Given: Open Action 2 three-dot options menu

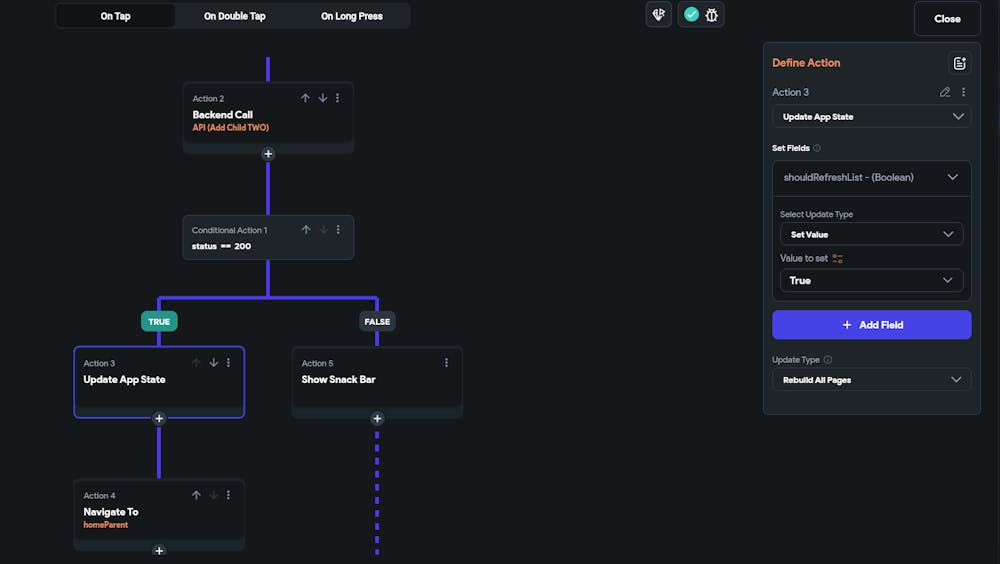Looking at the screenshot, I should click(x=337, y=98).
